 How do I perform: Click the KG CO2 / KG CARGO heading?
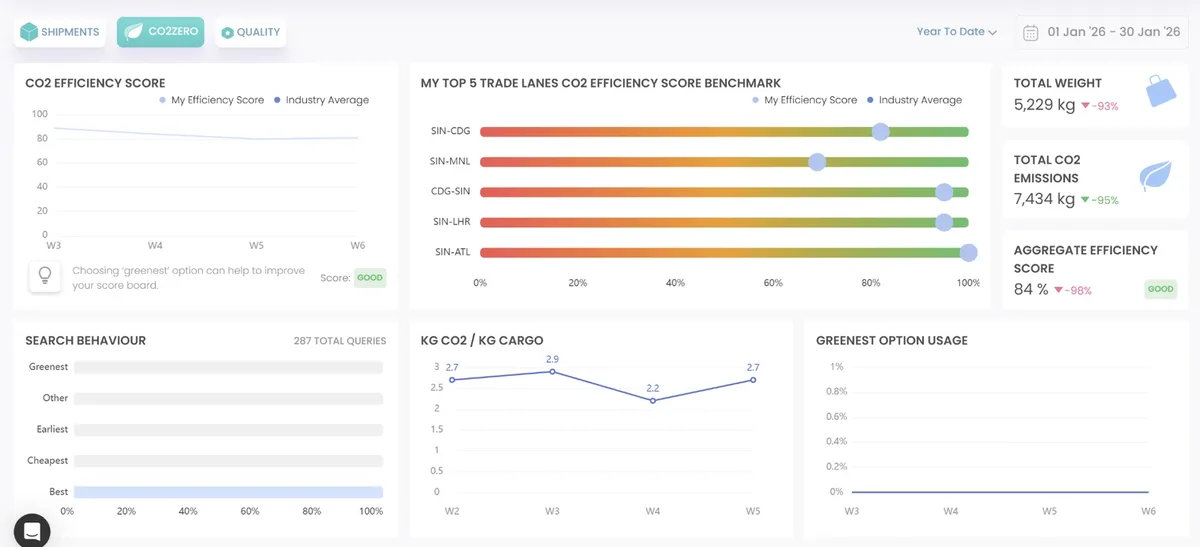click(482, 341)
